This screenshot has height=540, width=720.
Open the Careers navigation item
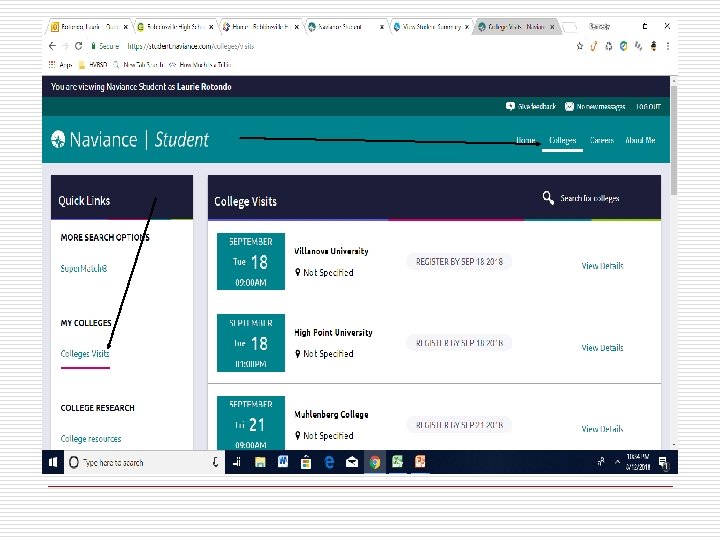pyautogui.click(x=602, y=140)
